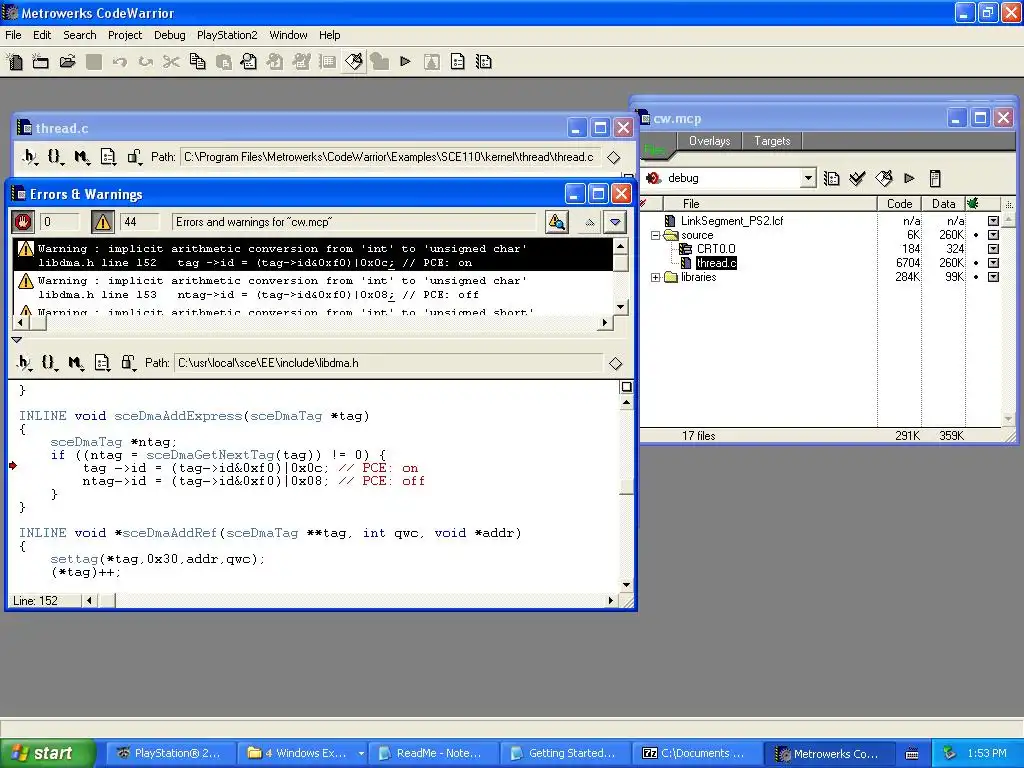Click the Code column header
Viewport: 1024px width, 768px height.
point(899,204)
